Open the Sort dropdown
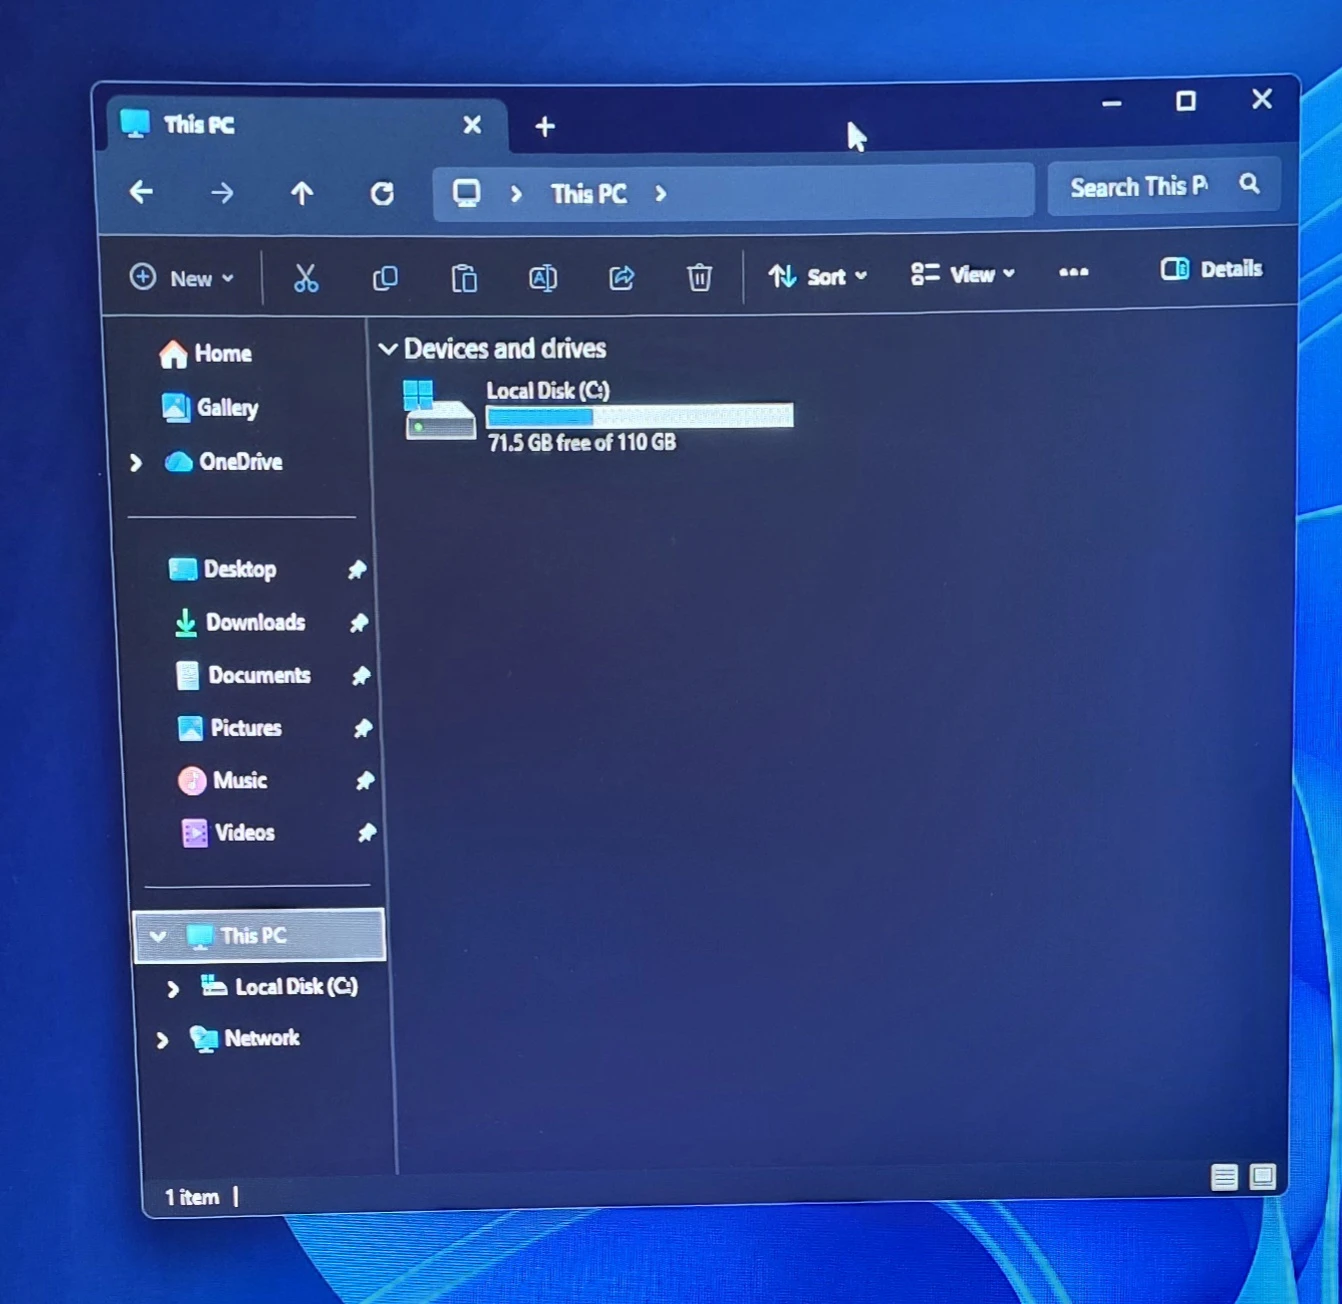 point(818,276)
